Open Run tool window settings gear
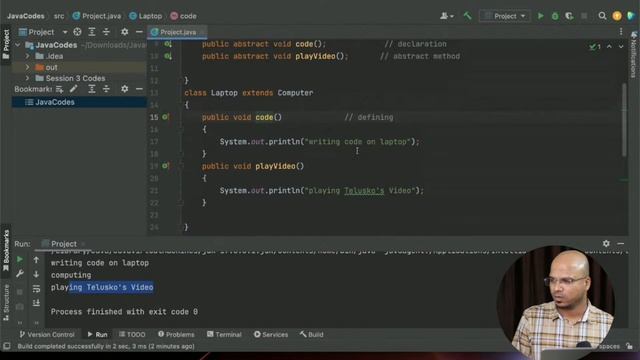 pyautogui.click(x=606, y=243)
